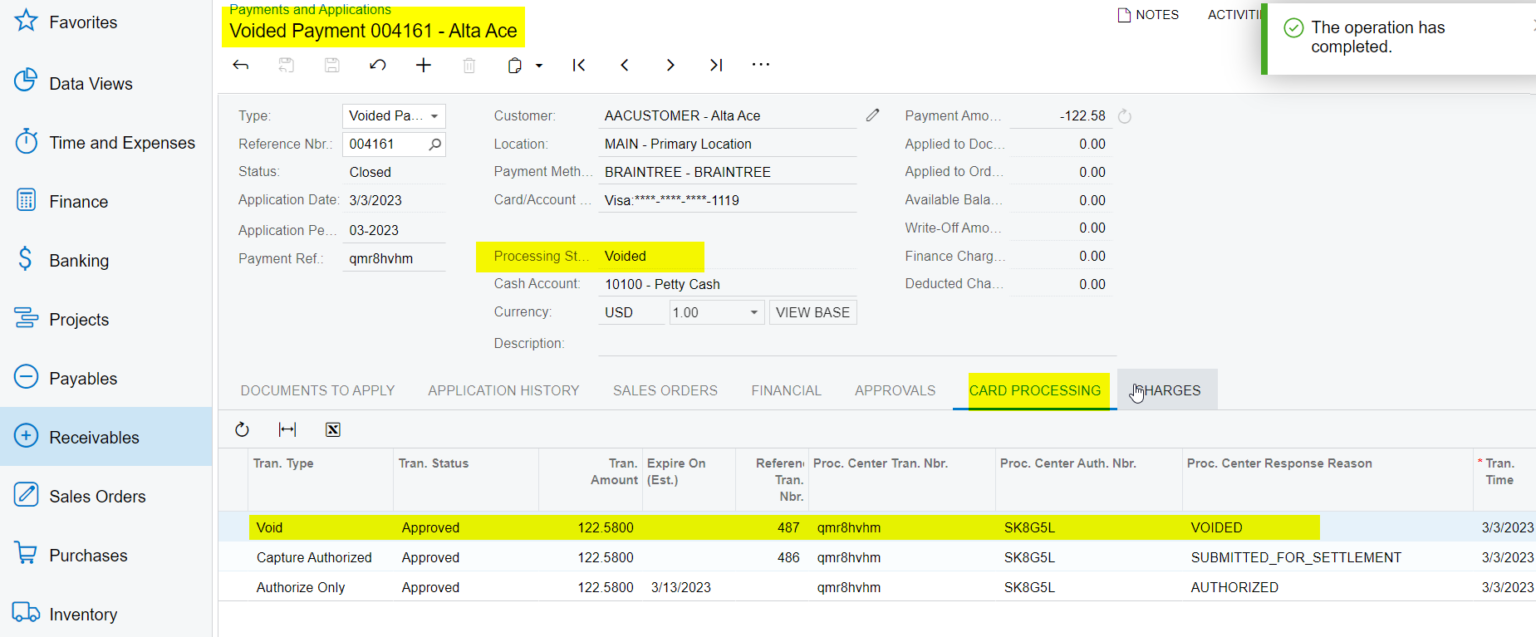Export grid to Excel icon

click(333, 429)
